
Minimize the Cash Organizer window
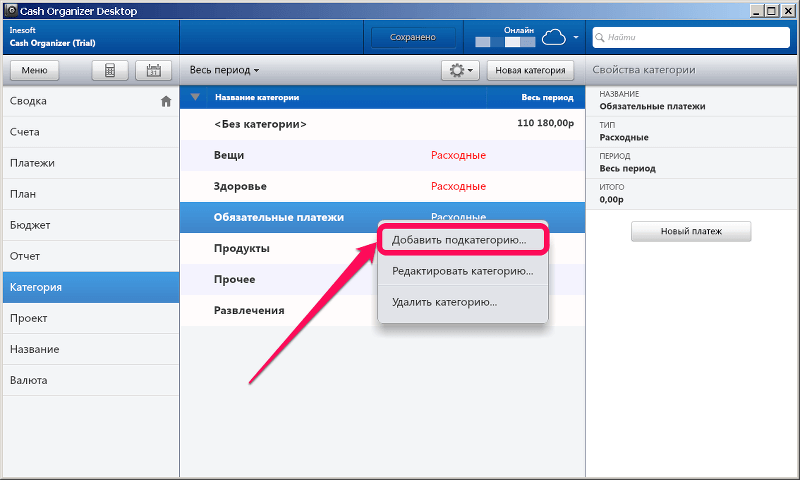pos(757,11)
